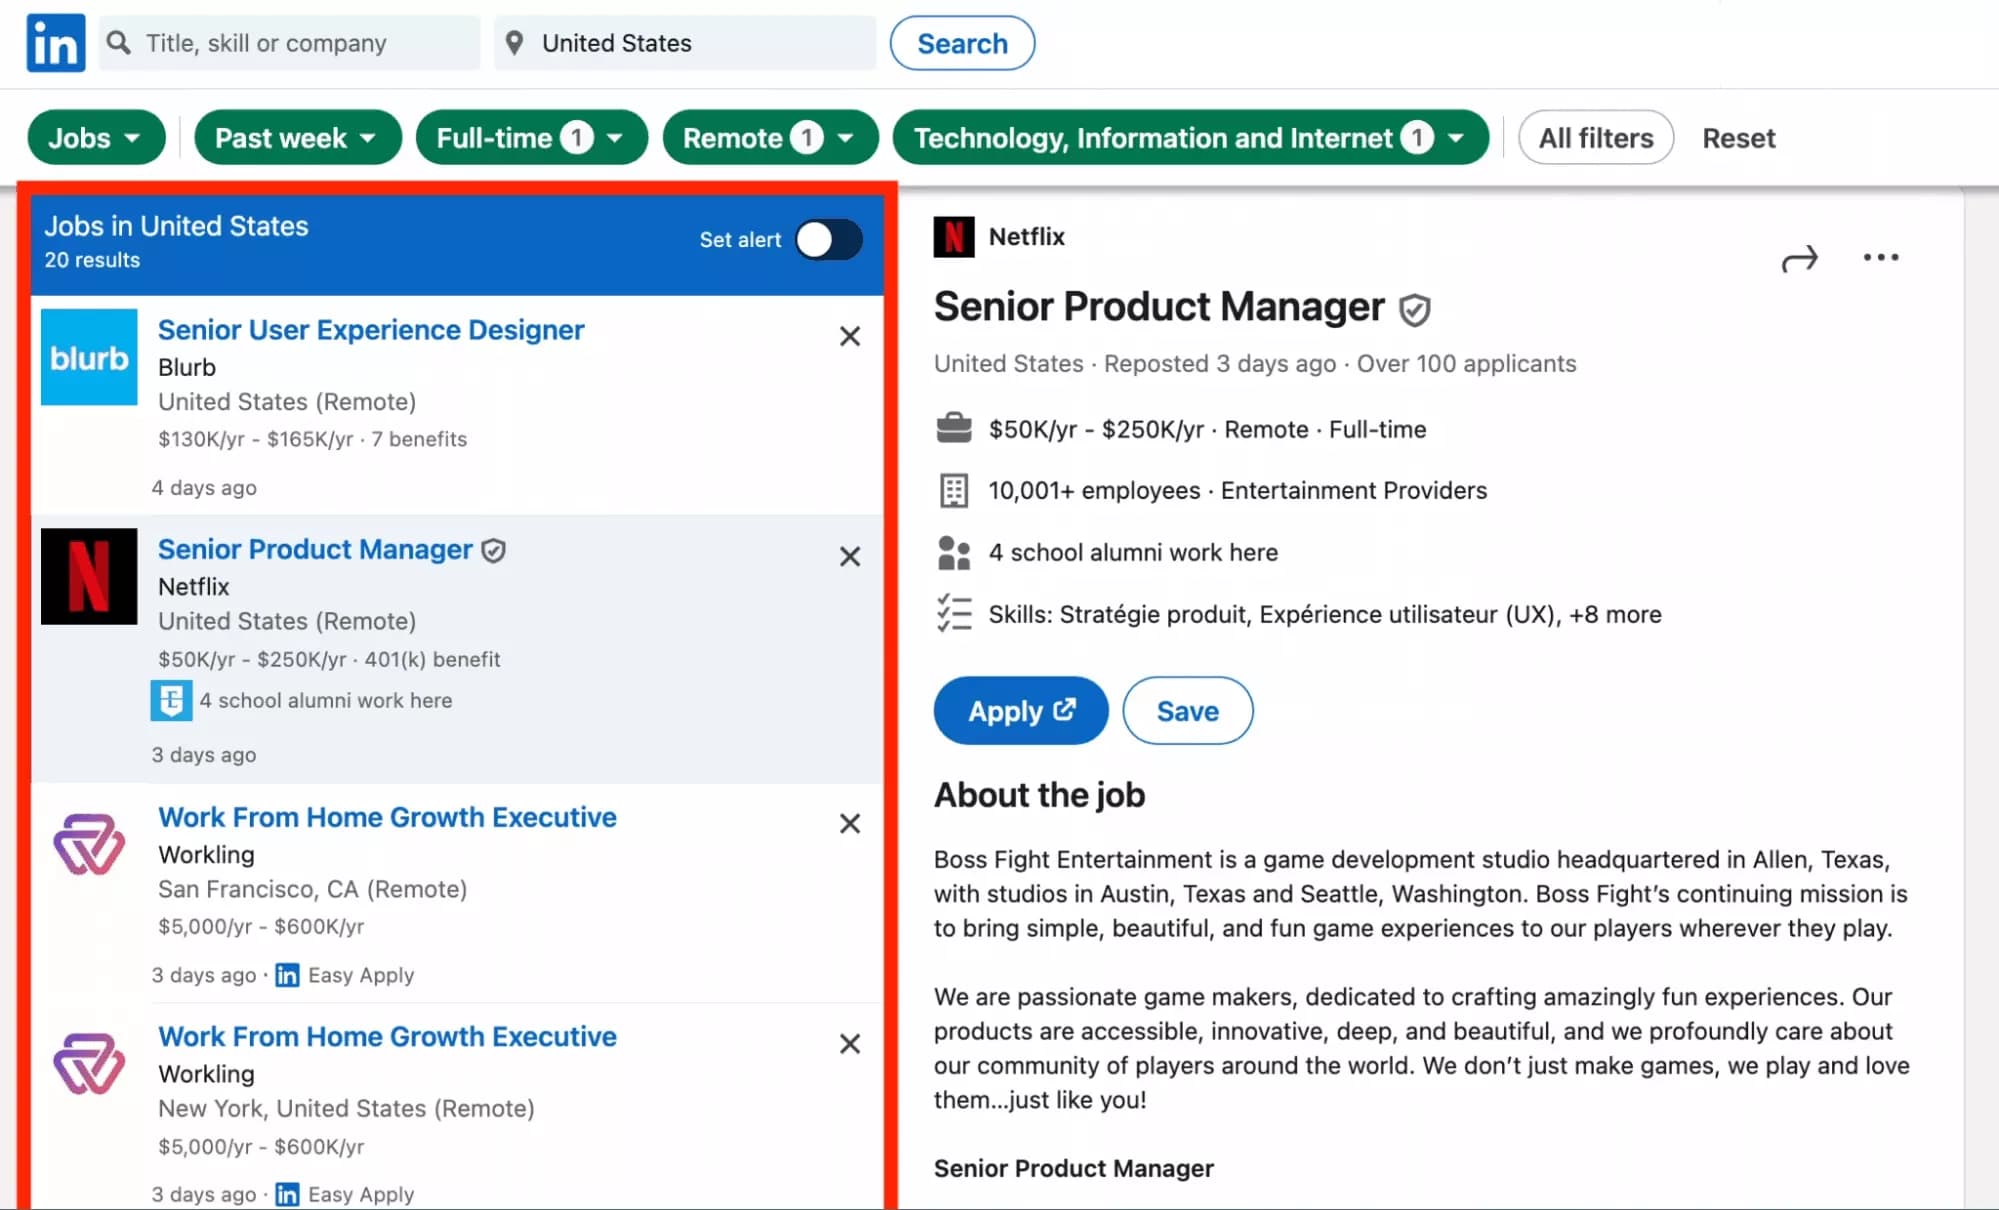Click the Reset filters link
1999x1210 pixels.
tap(1738, 137)
